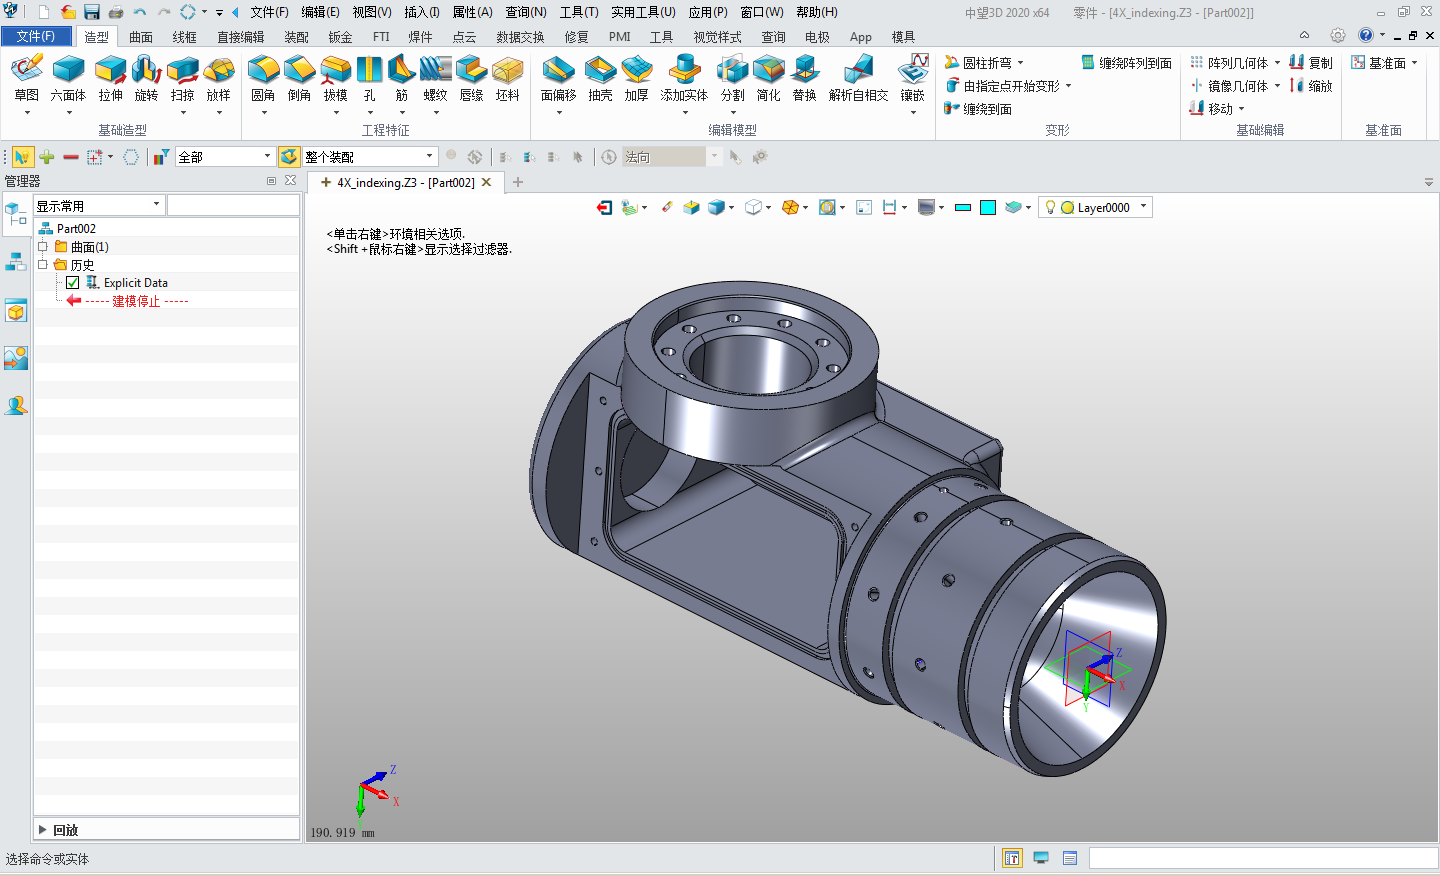The image size is (1440, 876).
Task: Click the cyan color swatch in view toolbar
Action: [x=988, y=207]
